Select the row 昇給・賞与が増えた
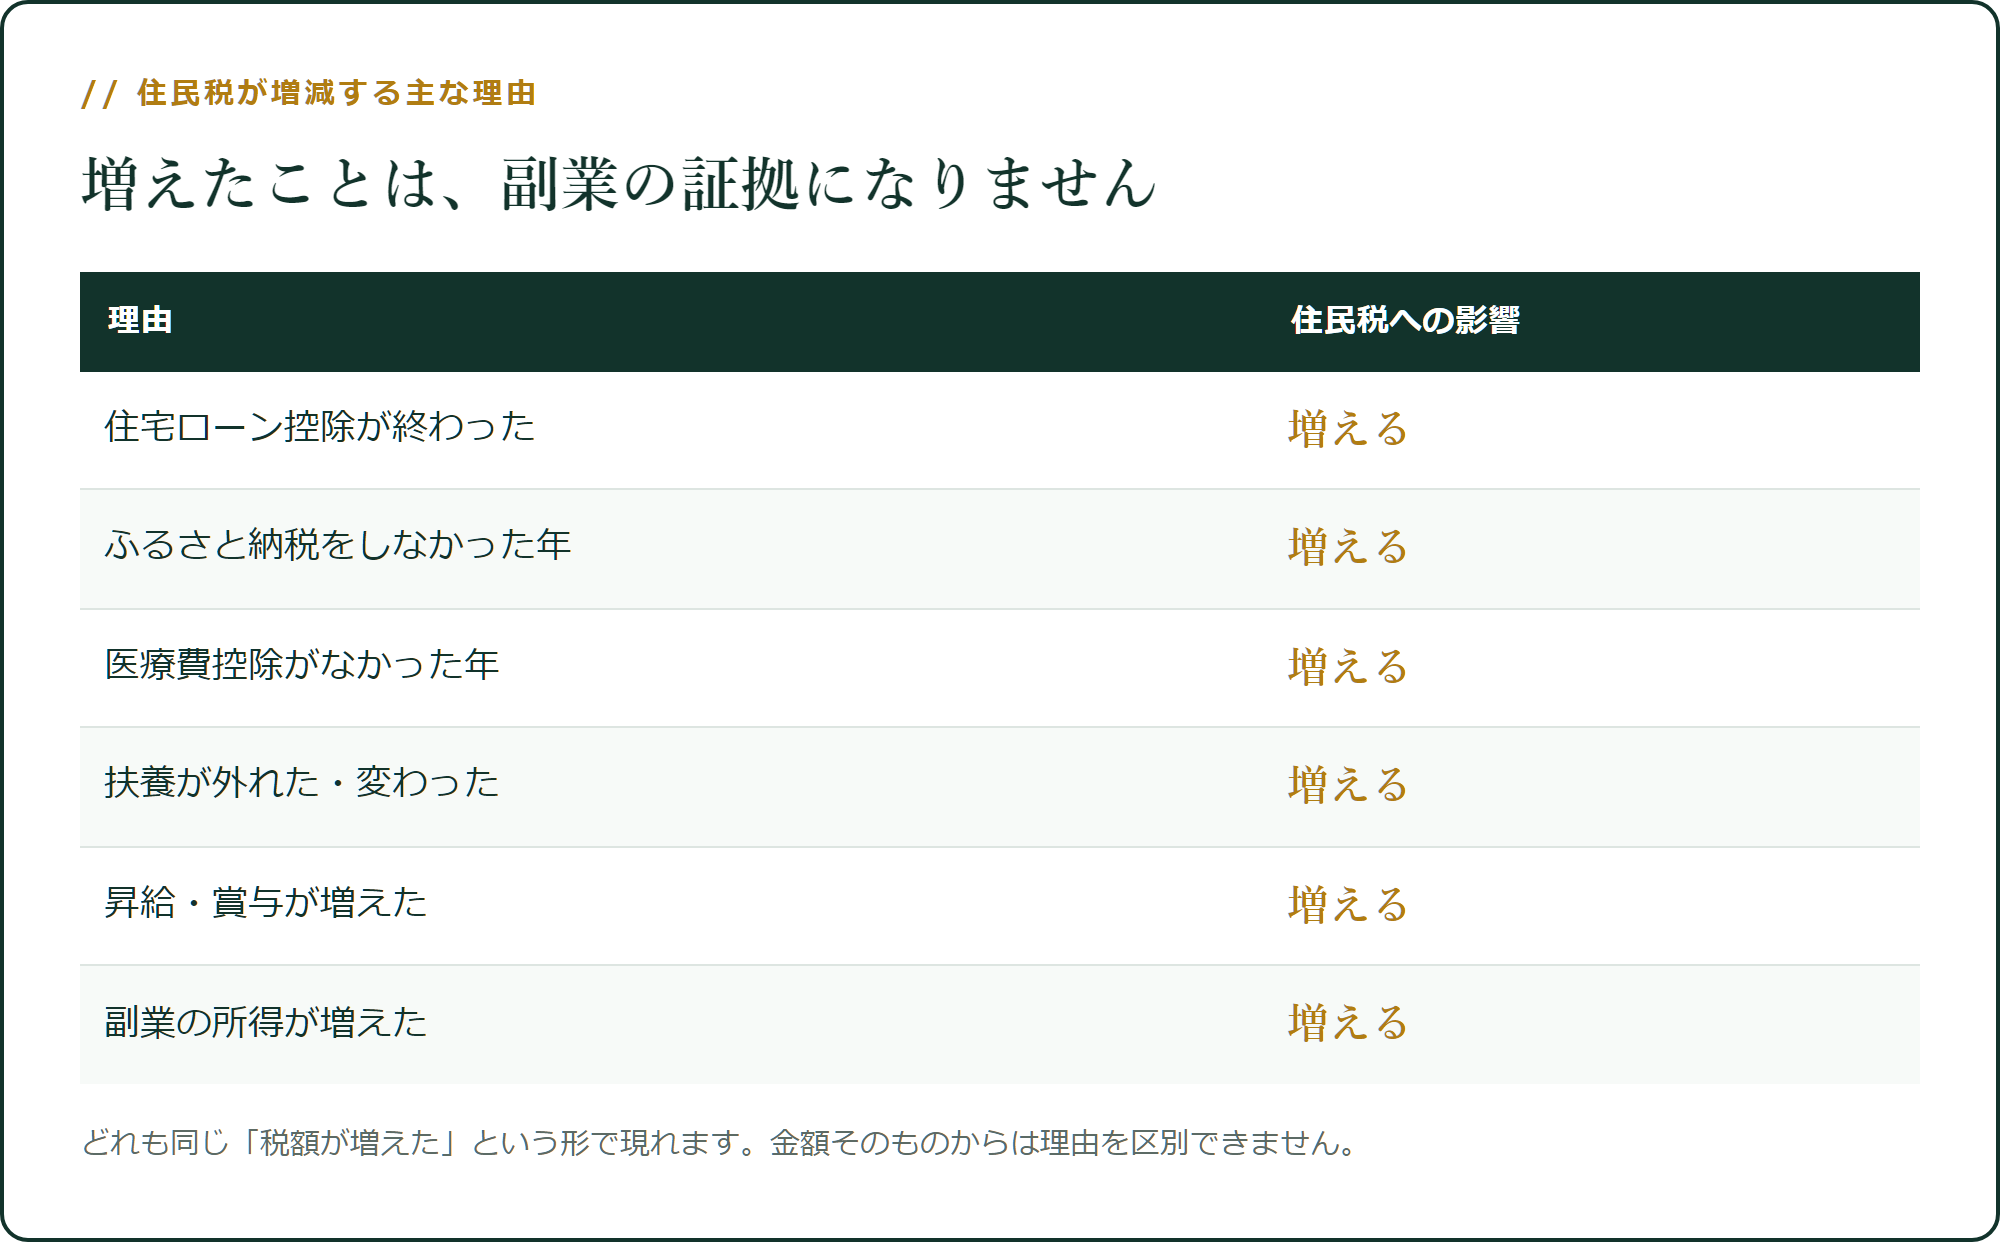 click(1000, 906)
